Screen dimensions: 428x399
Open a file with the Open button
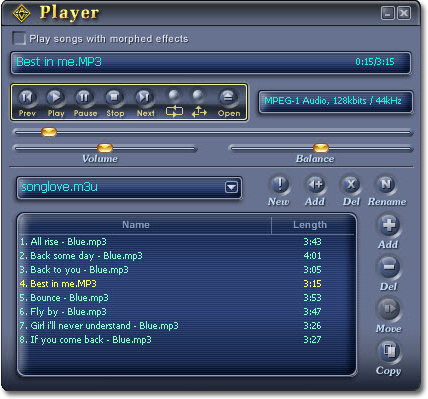coord(228,97)
